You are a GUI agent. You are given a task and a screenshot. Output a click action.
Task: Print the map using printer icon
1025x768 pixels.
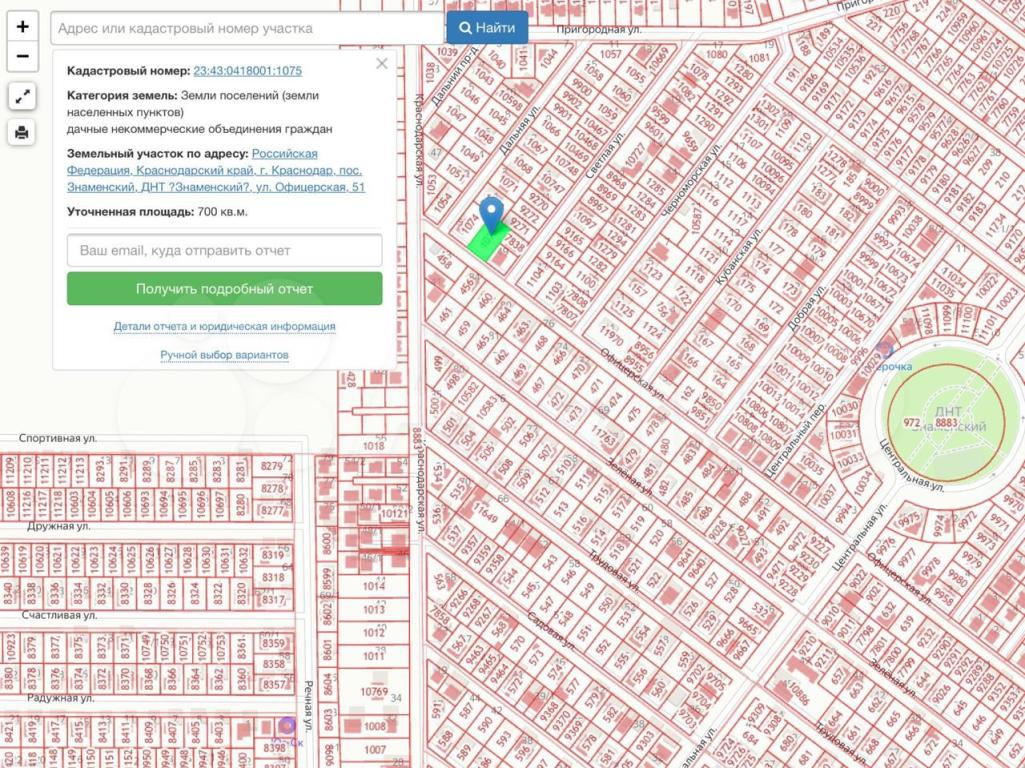(x=22, y=132)
